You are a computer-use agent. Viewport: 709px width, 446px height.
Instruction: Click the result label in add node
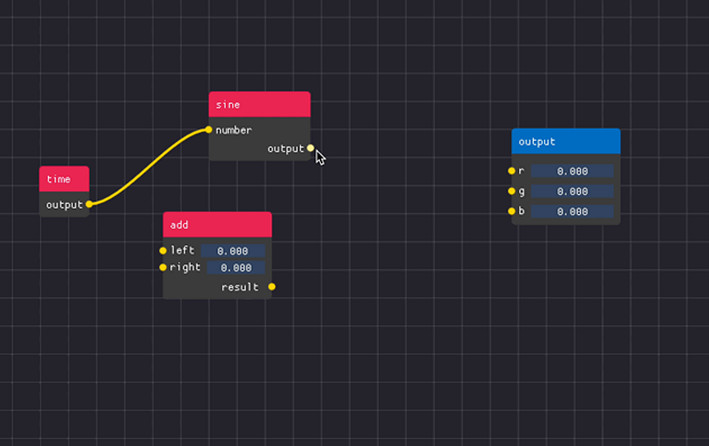click(x=239, y=287)
